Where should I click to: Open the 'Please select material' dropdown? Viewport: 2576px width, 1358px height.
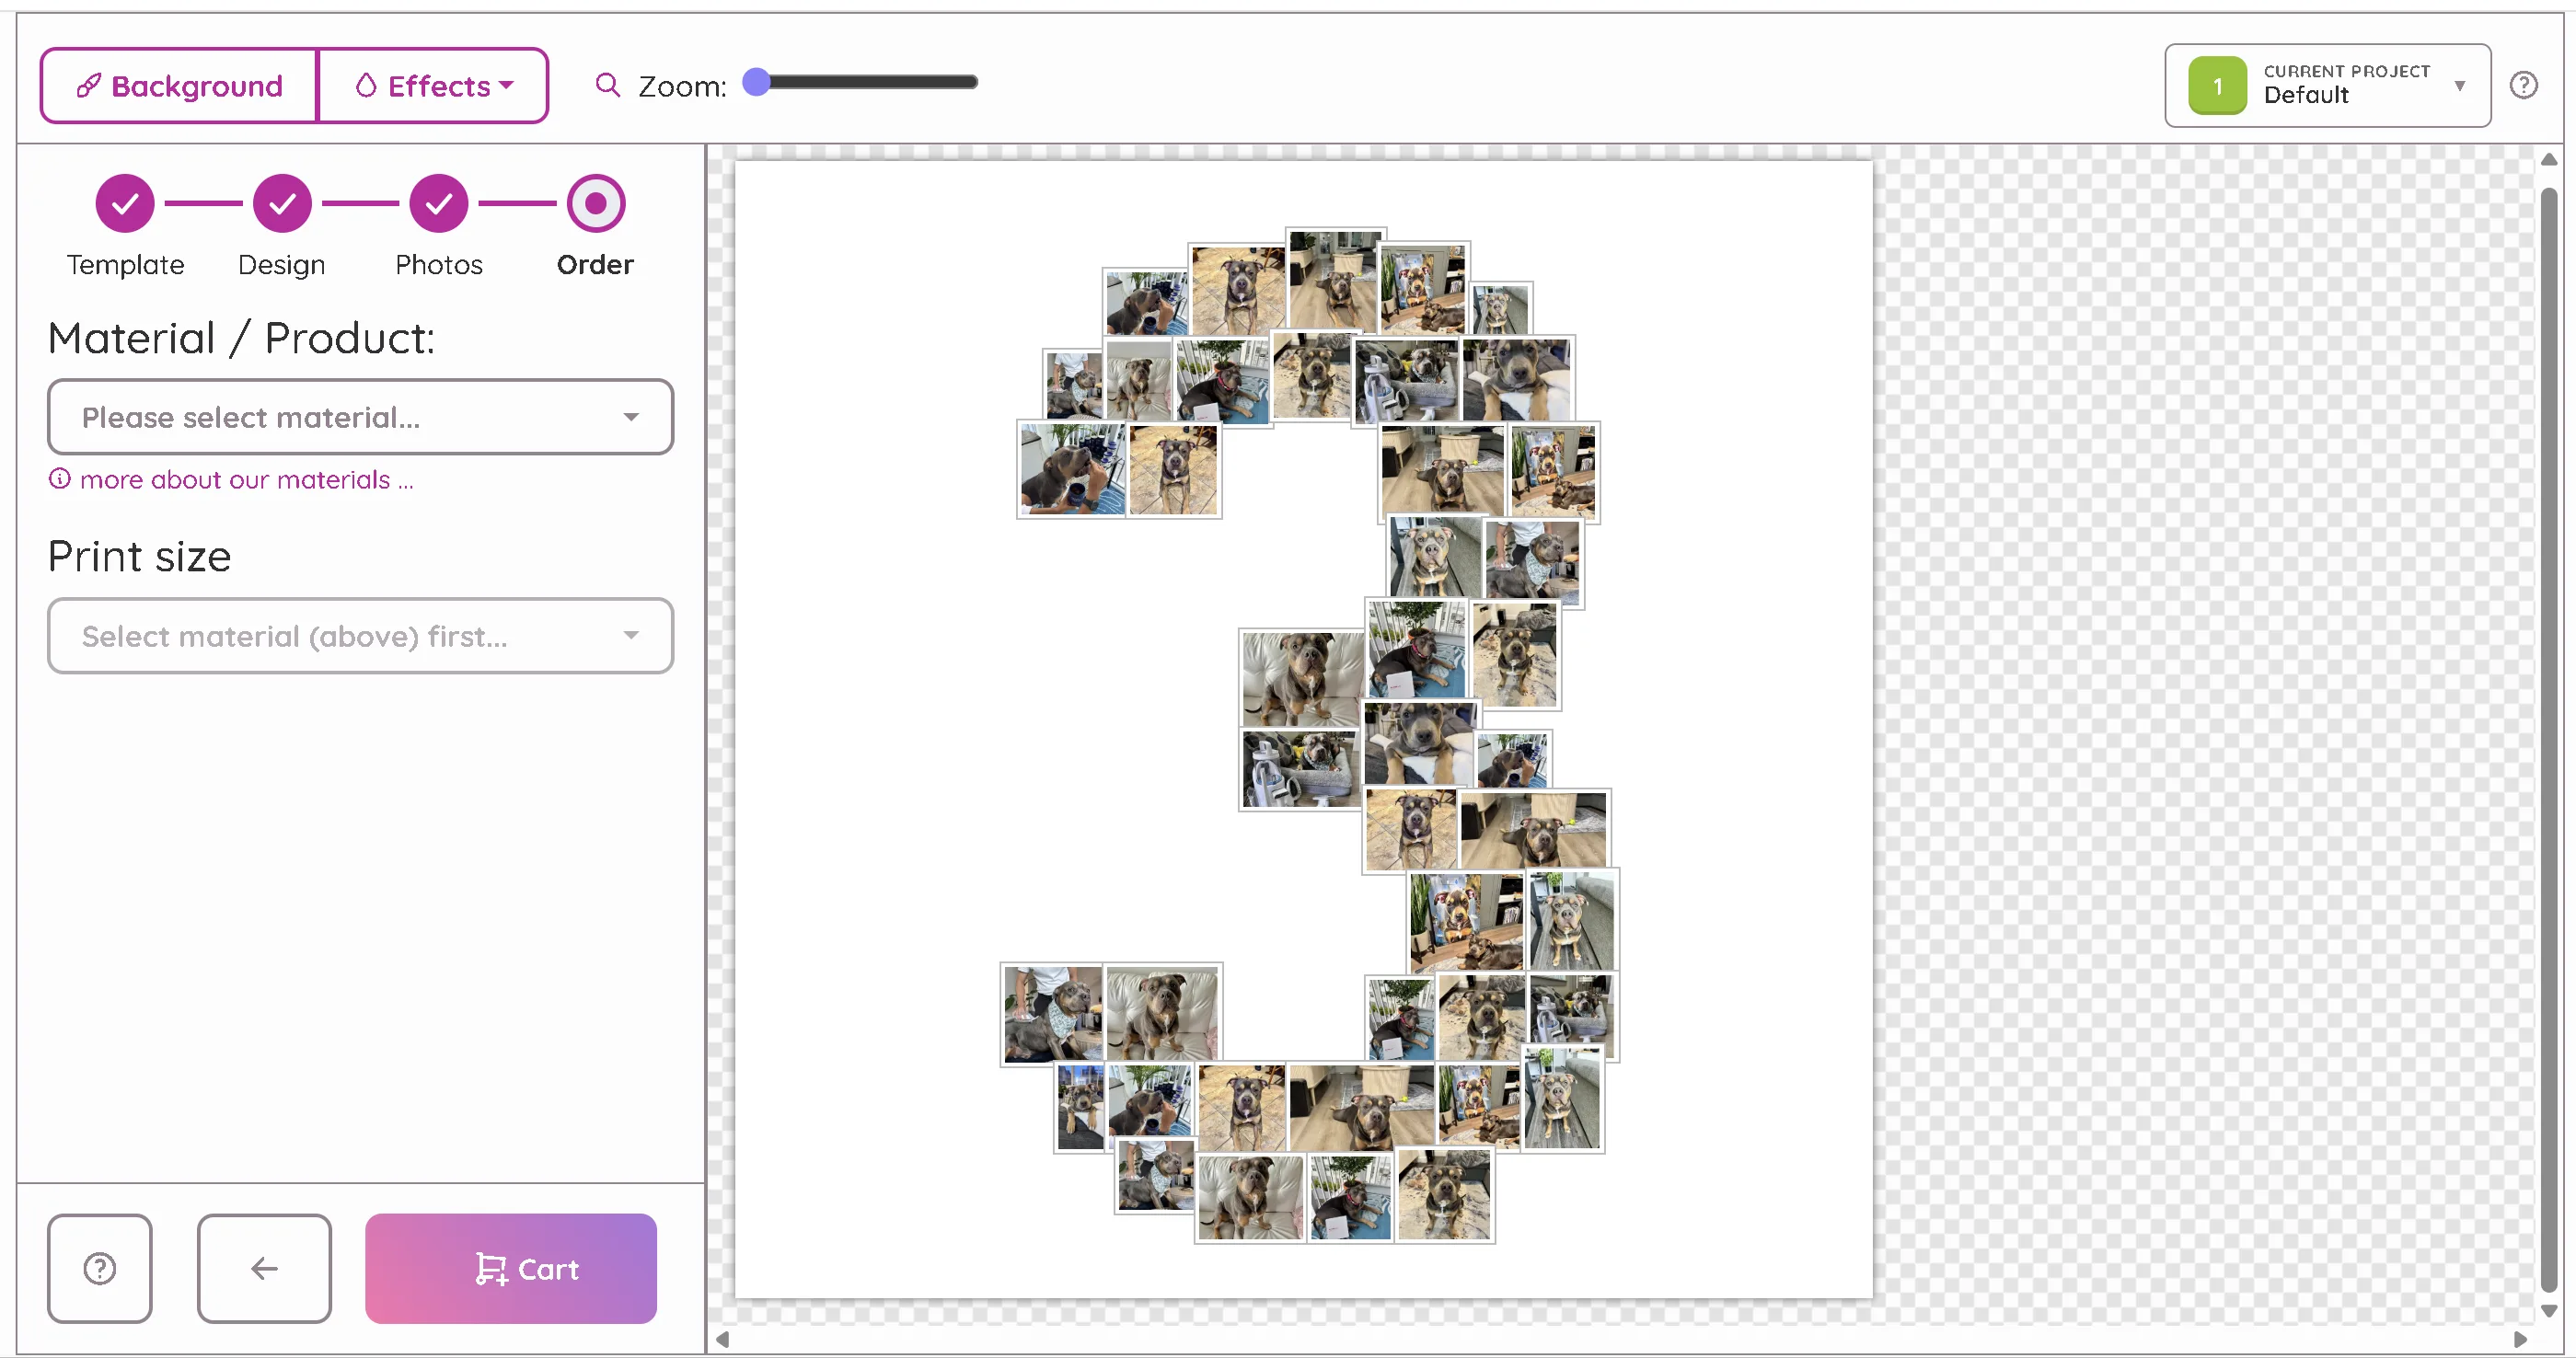point(360,417)
